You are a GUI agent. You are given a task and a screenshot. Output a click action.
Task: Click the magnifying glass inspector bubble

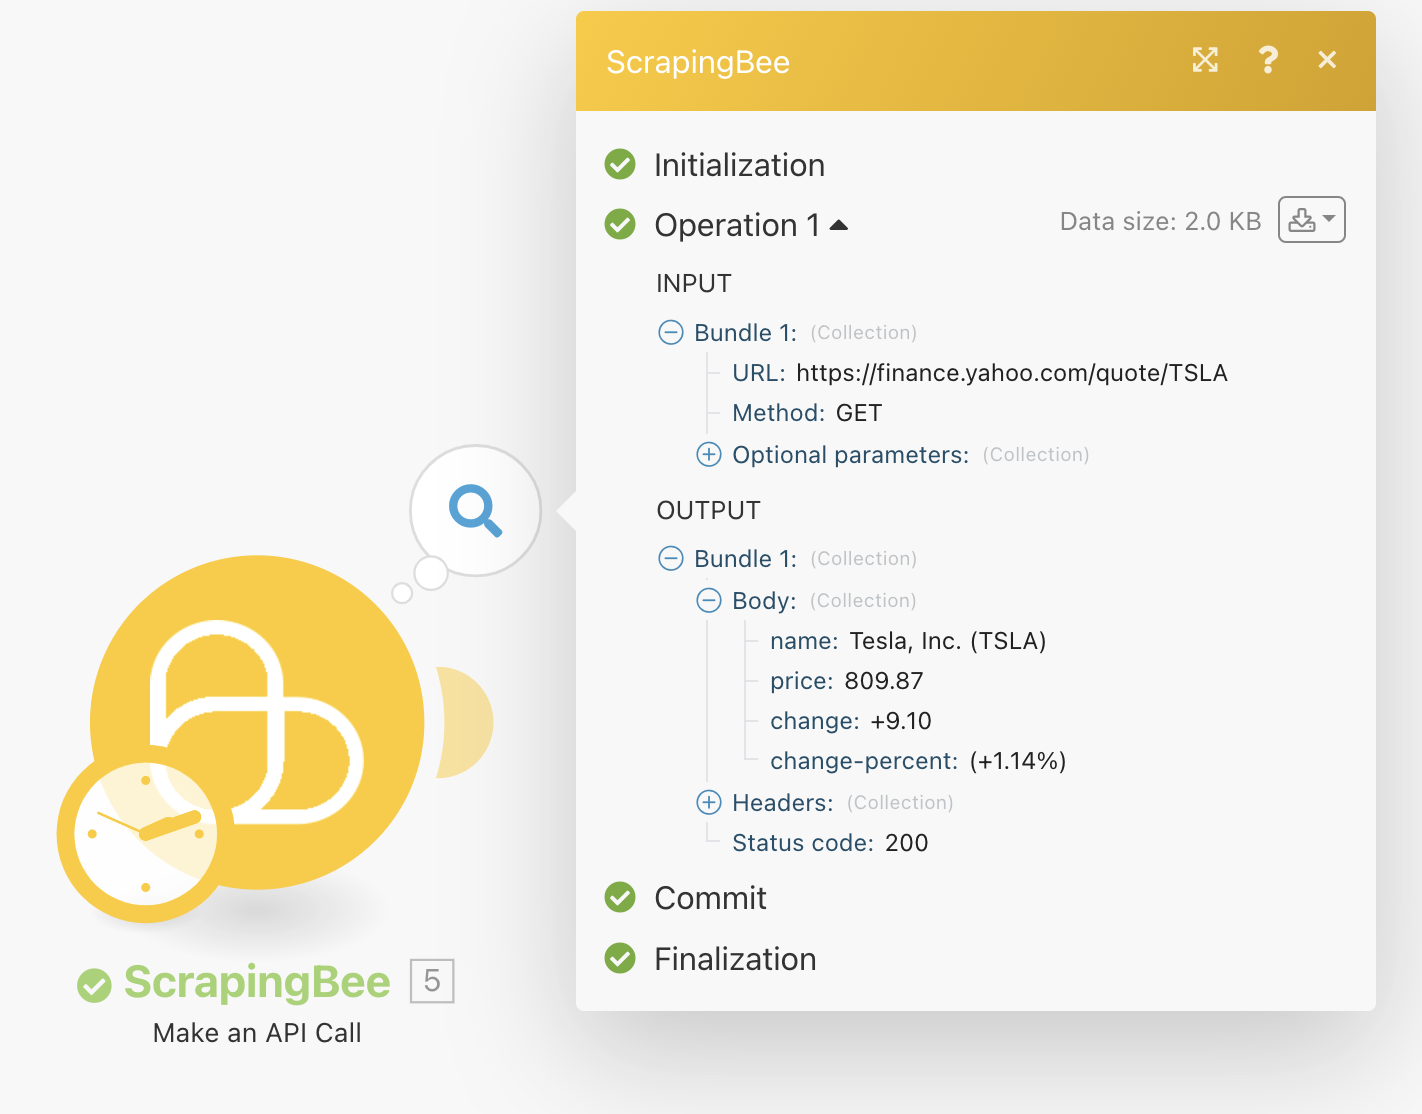(x=475, y=510)
